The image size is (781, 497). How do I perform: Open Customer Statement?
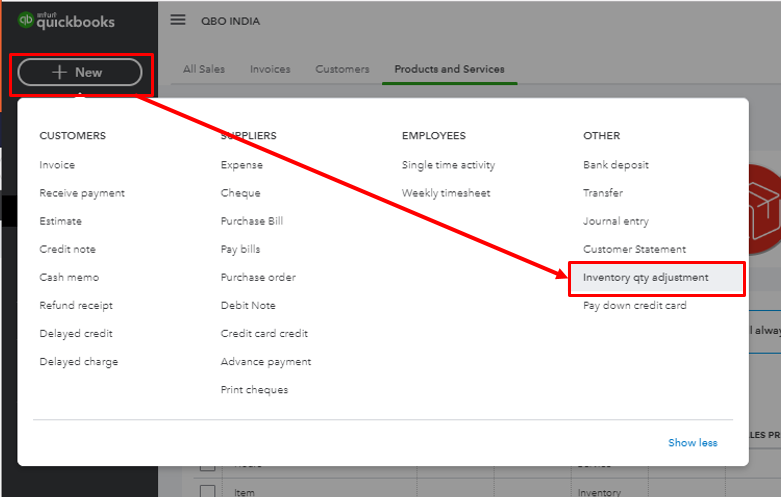(635, 249)
